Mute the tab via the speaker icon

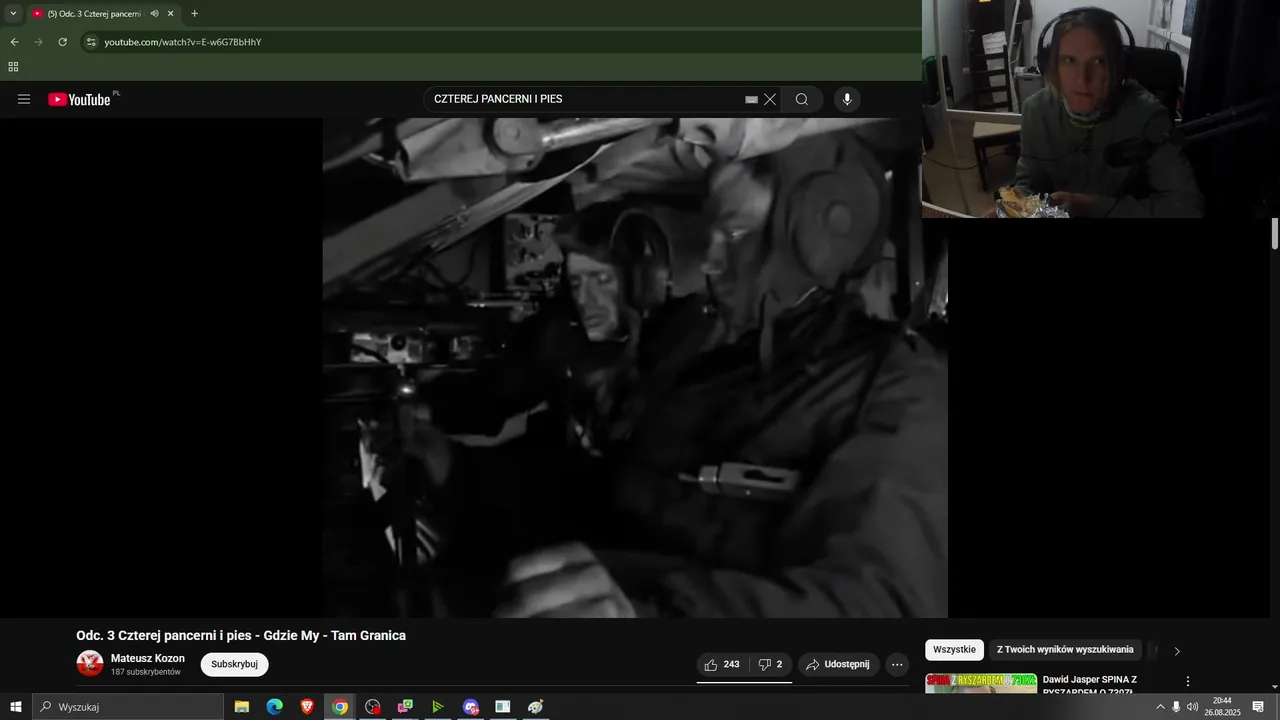(x=154, y=14)
